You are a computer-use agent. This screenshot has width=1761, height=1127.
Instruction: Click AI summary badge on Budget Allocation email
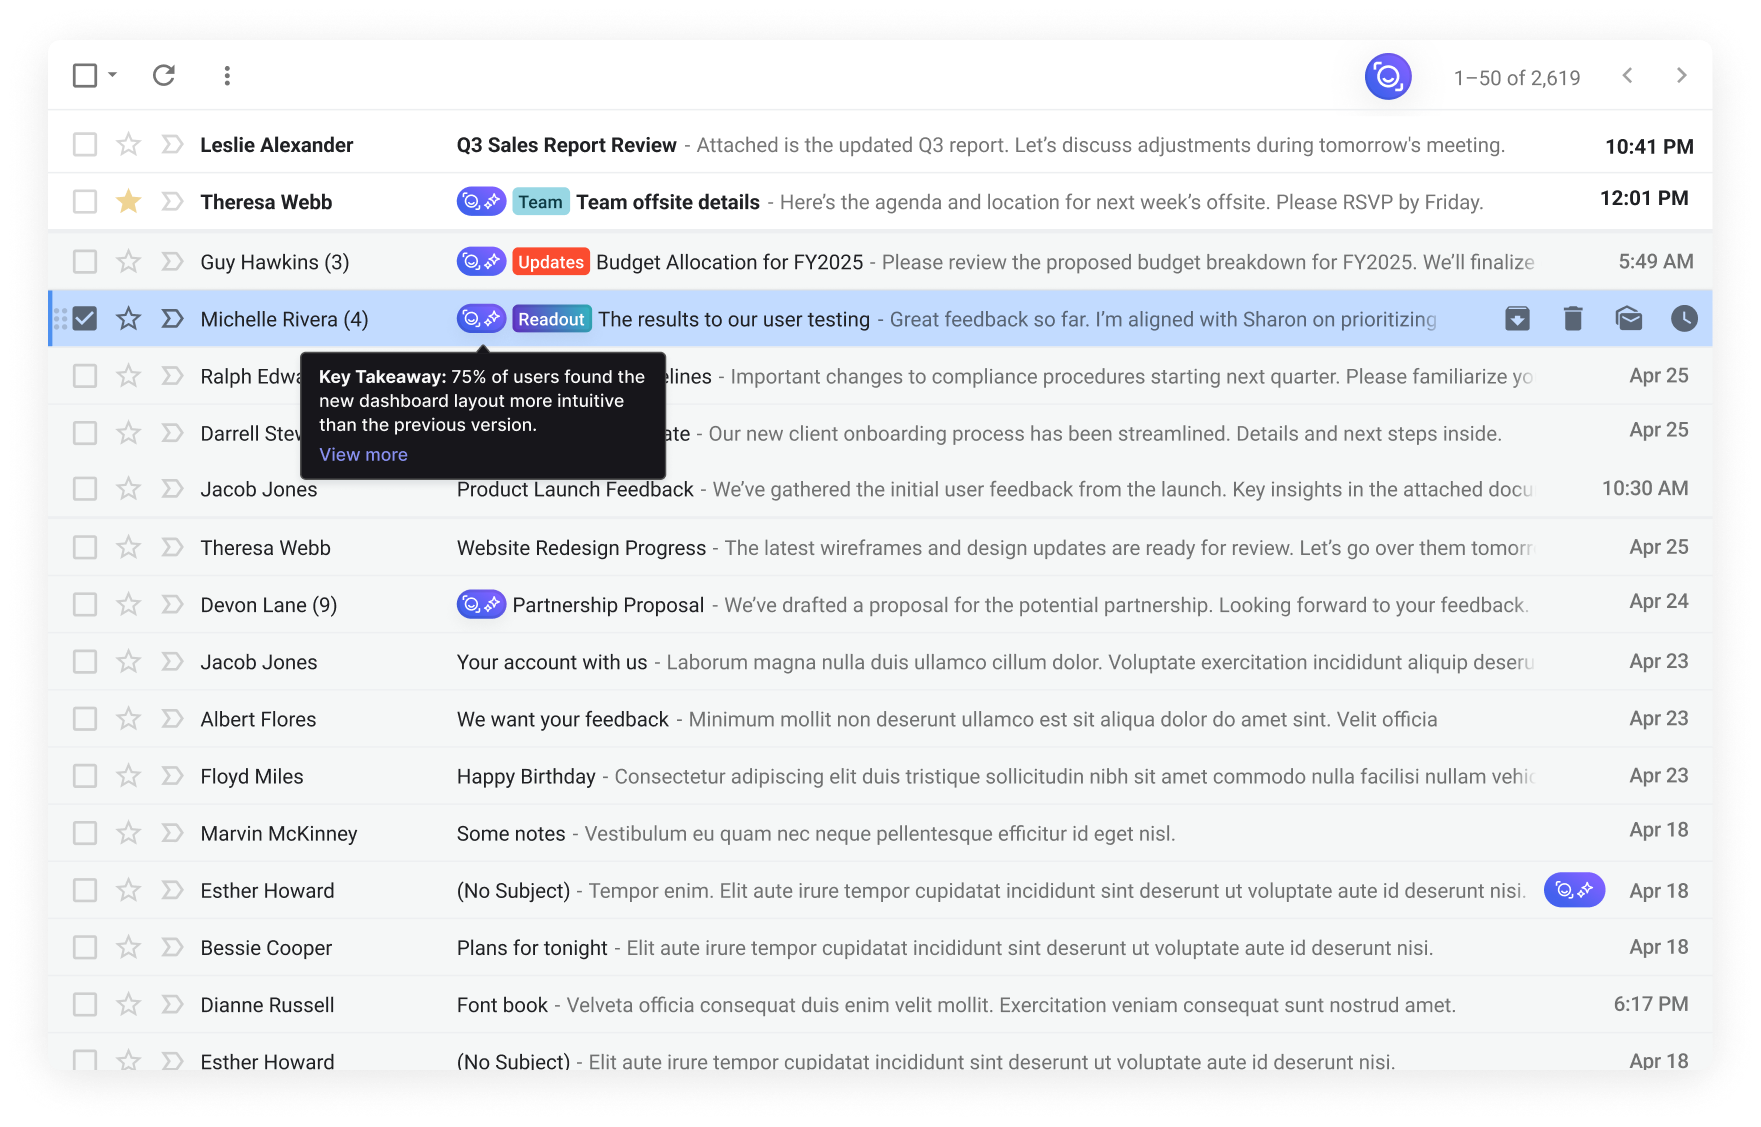click(481, 262)
